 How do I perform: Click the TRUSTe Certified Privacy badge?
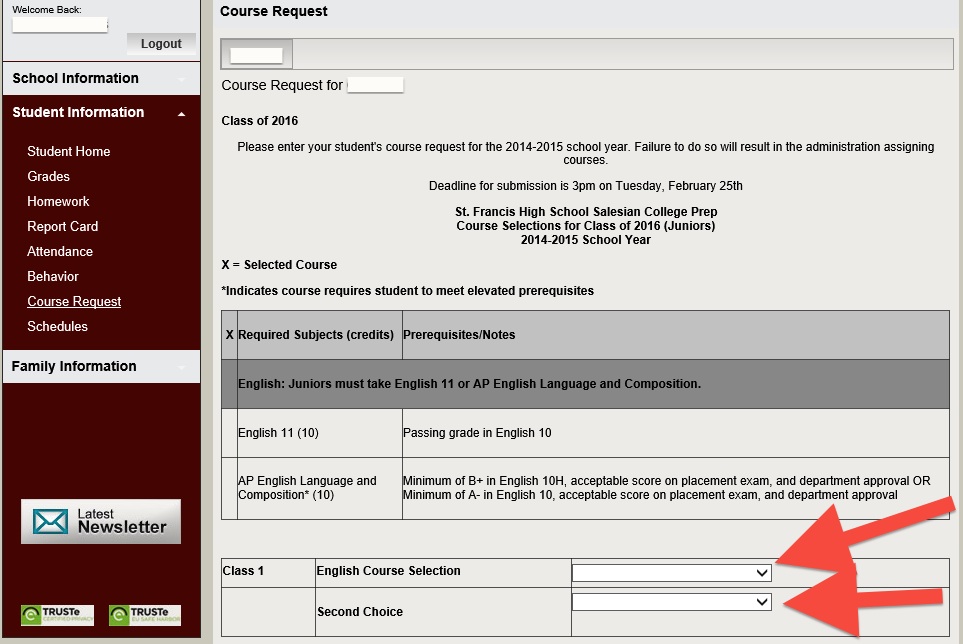pyautogui.click(x=57, y=615)
